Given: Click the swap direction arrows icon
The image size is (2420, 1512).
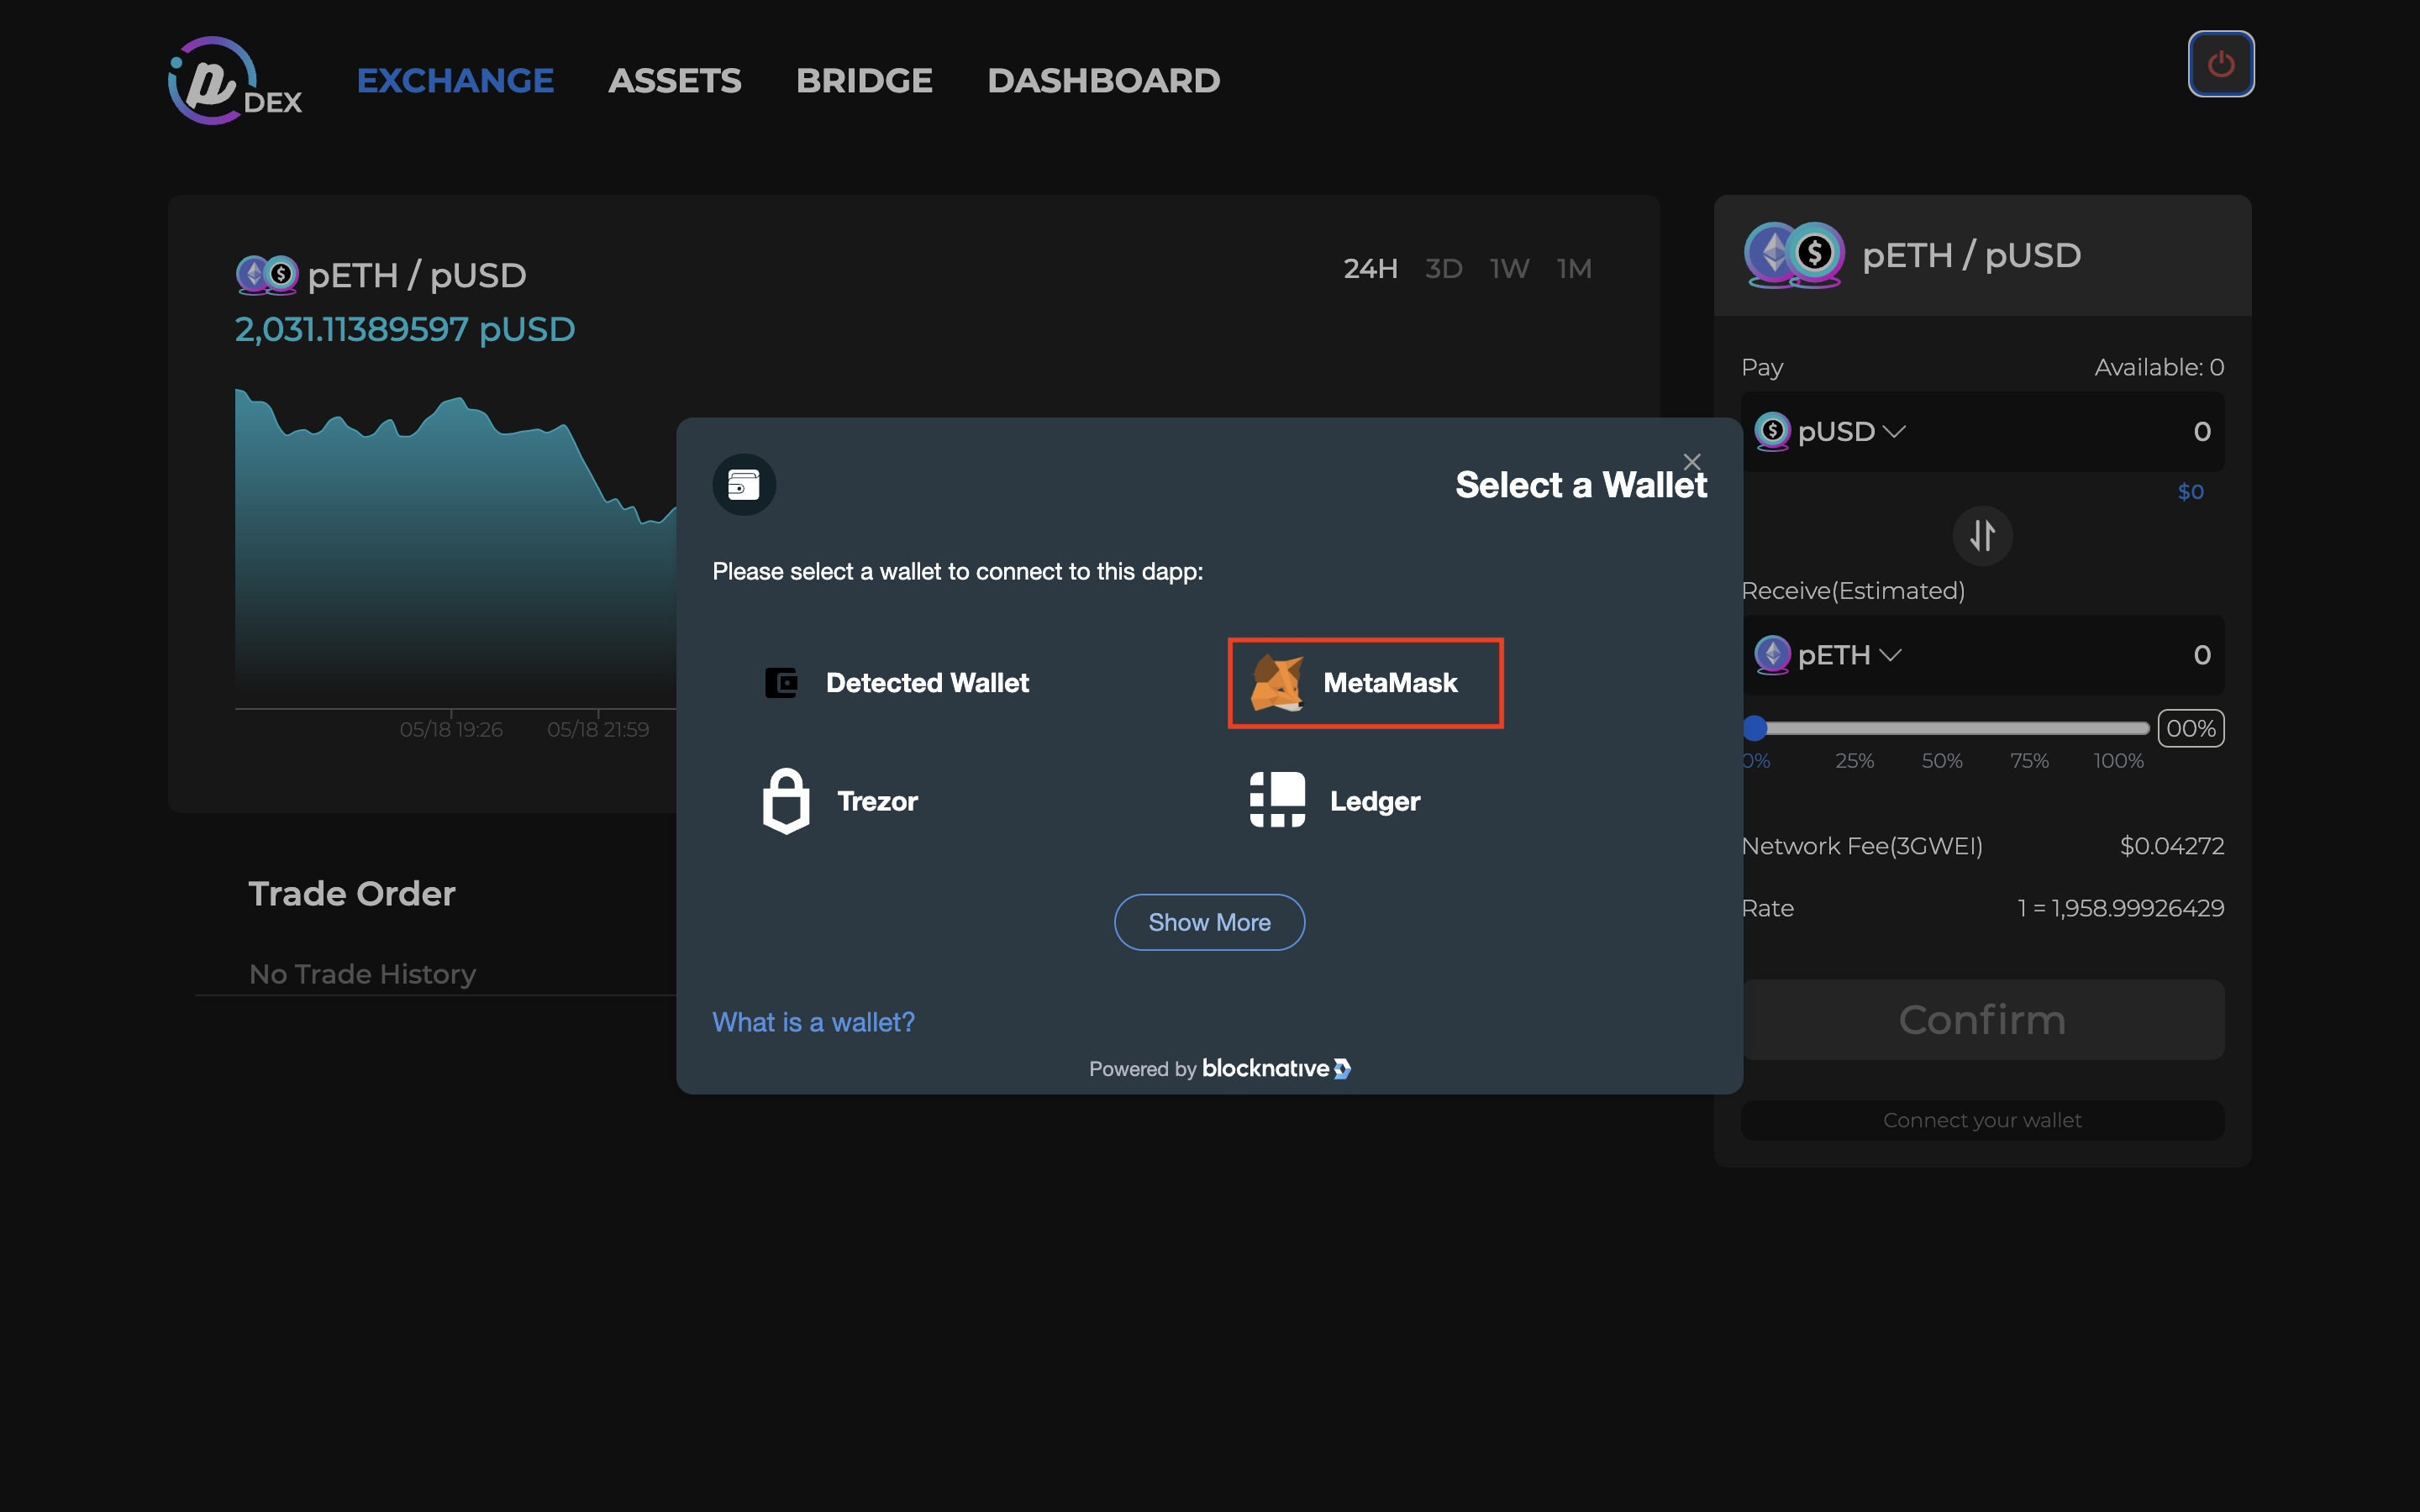Looking at the screenshot, I should 1982,536.
